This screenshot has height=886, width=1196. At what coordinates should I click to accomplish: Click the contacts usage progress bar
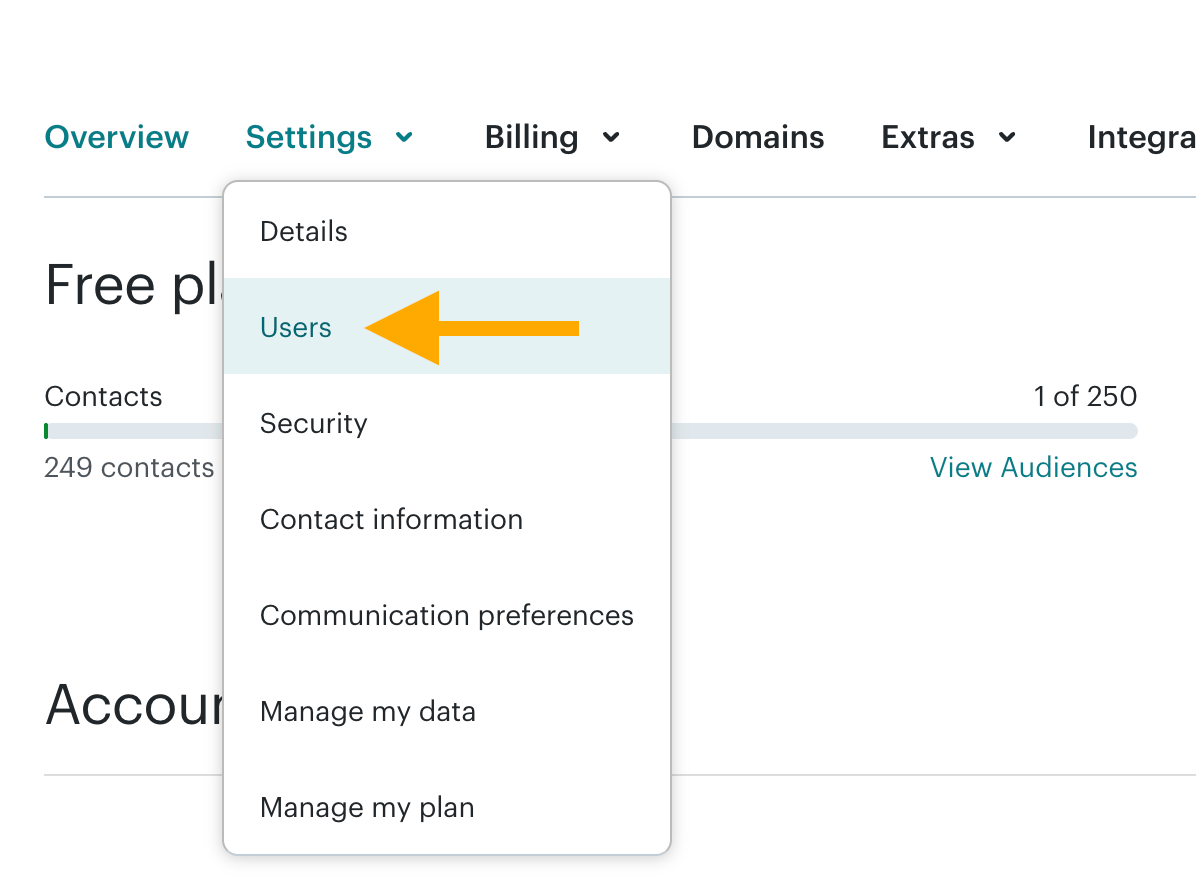coord(591,432)
